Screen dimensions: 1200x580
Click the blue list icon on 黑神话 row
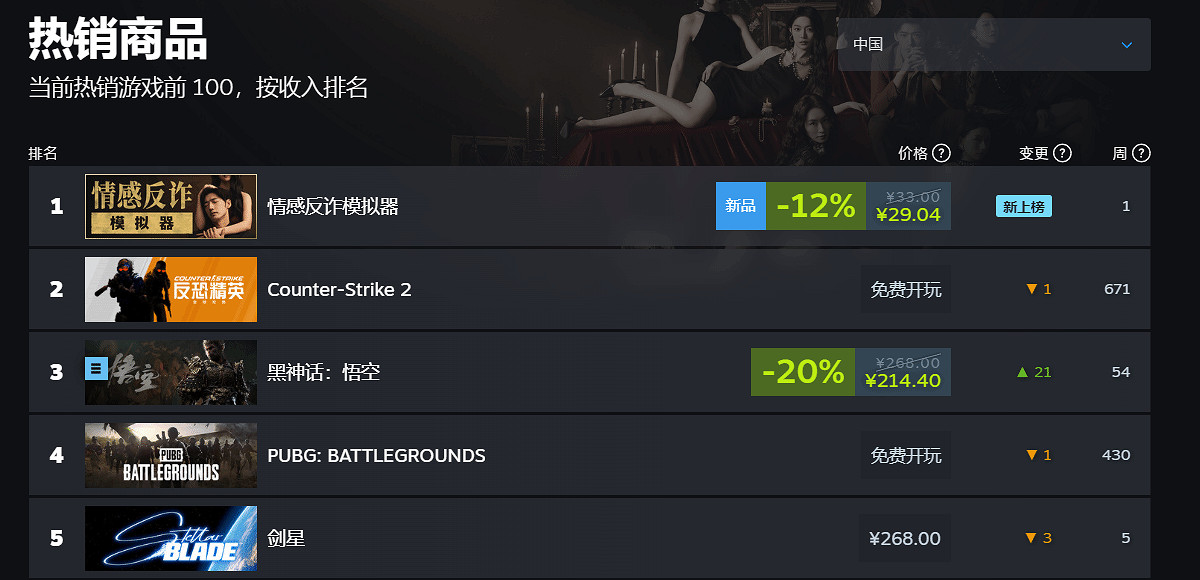point(96,369)
